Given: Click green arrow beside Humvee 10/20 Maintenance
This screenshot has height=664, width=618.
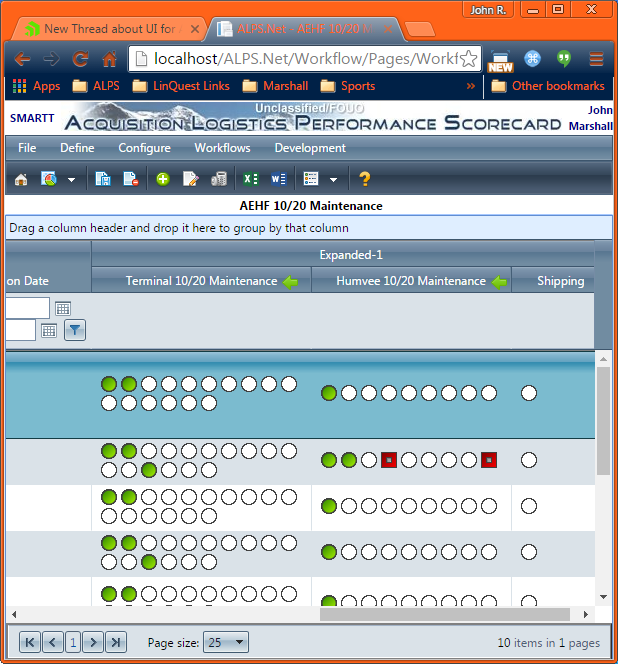Looking at the screenshot, I should tap(499, 282).
